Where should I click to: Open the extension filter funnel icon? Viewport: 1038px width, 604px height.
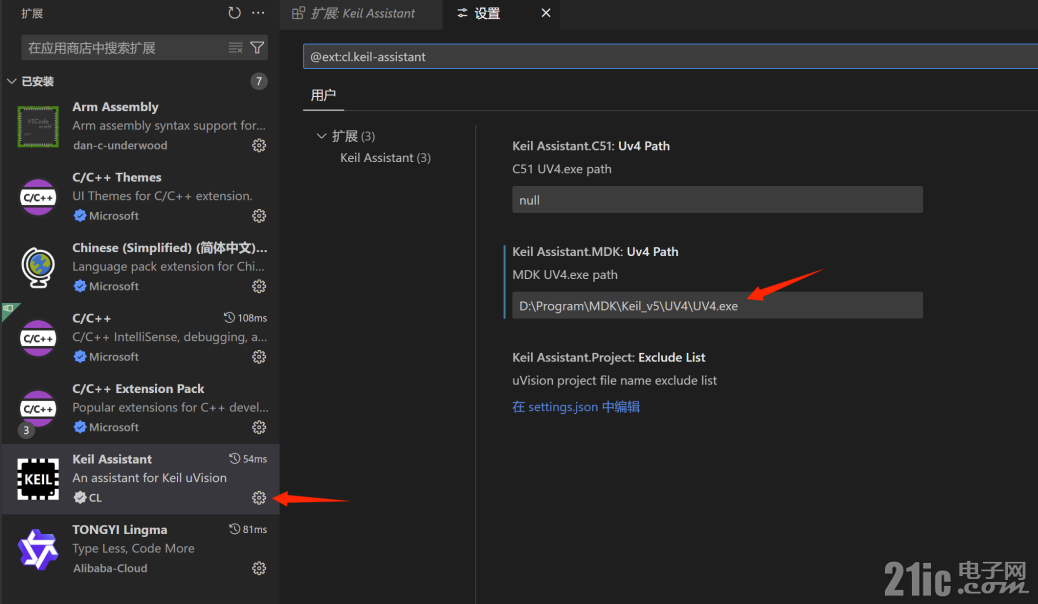tap(257, 47)
